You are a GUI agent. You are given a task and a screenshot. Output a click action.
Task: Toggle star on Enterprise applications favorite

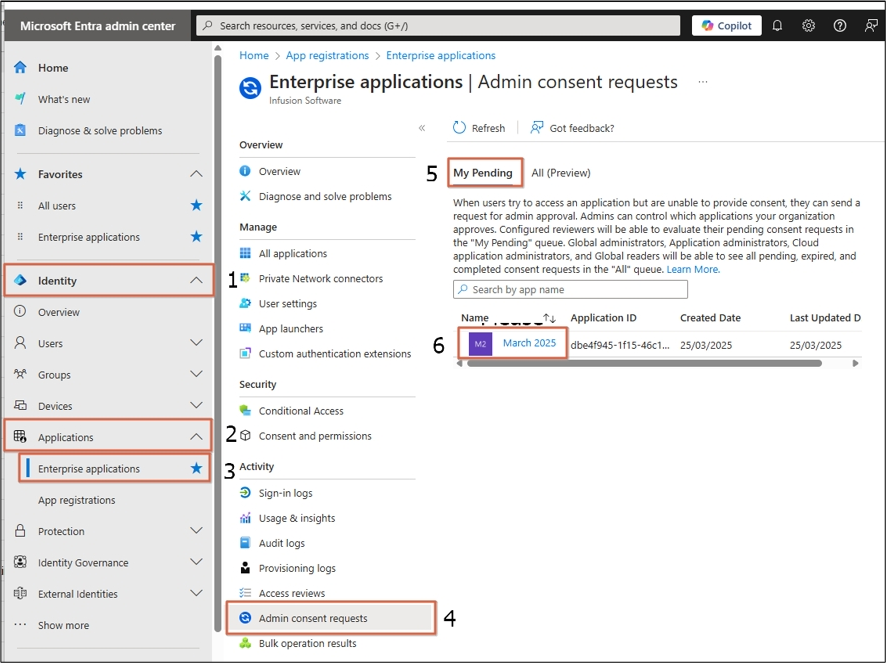196,236
